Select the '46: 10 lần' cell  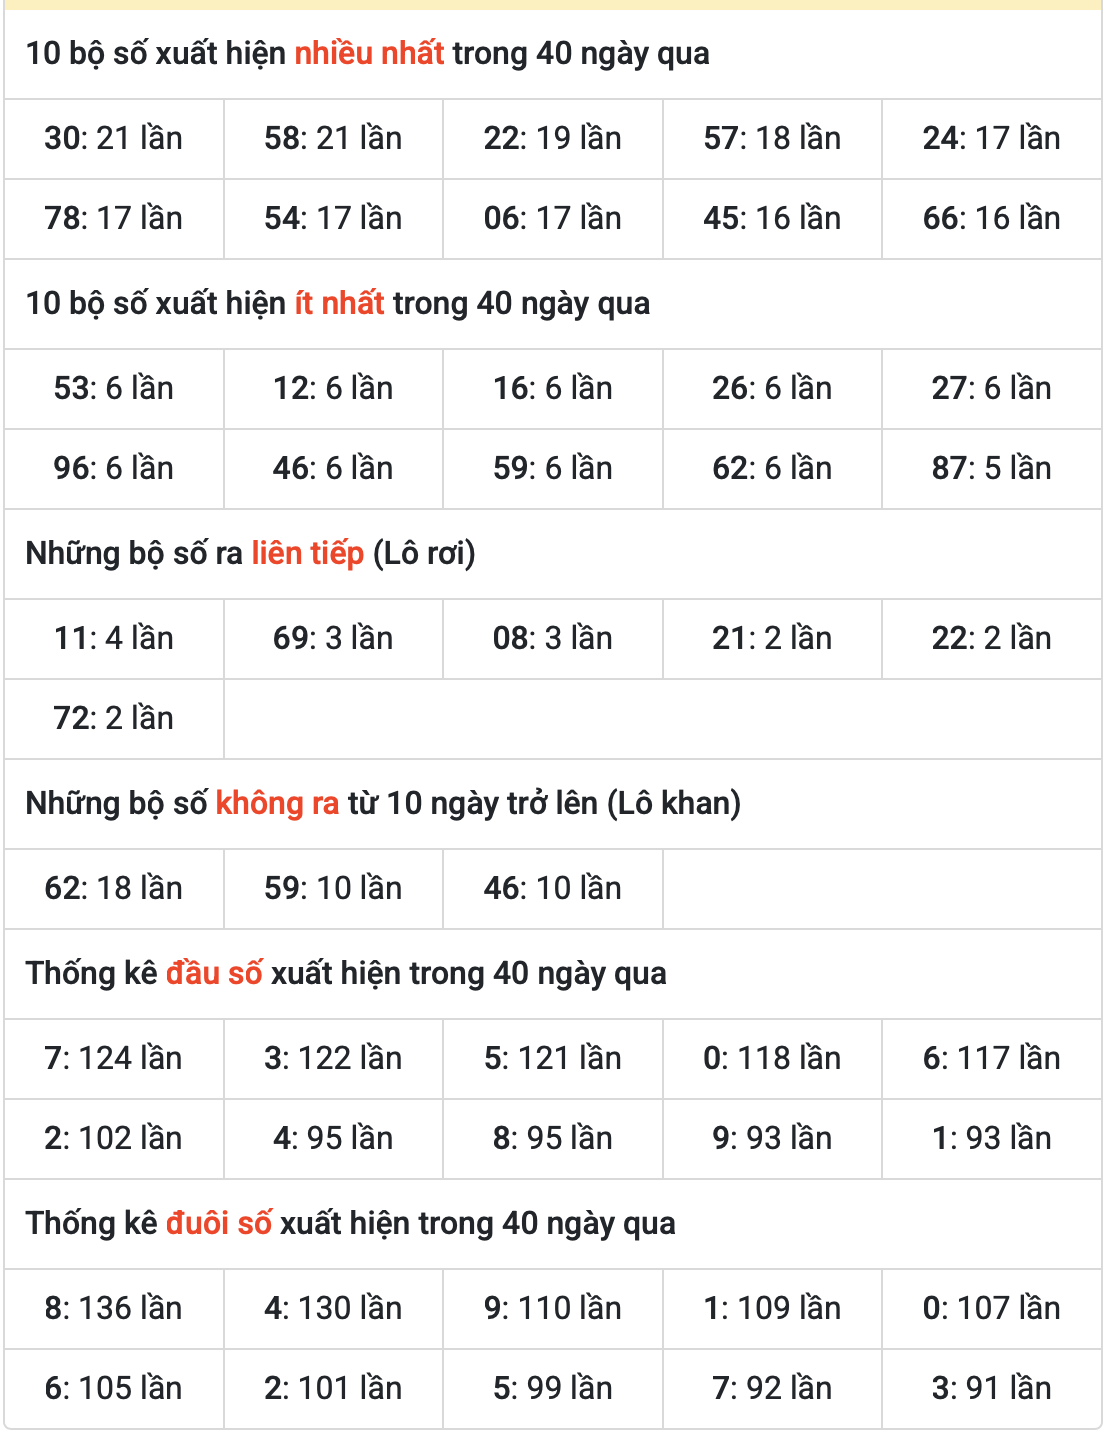(553, 889)
